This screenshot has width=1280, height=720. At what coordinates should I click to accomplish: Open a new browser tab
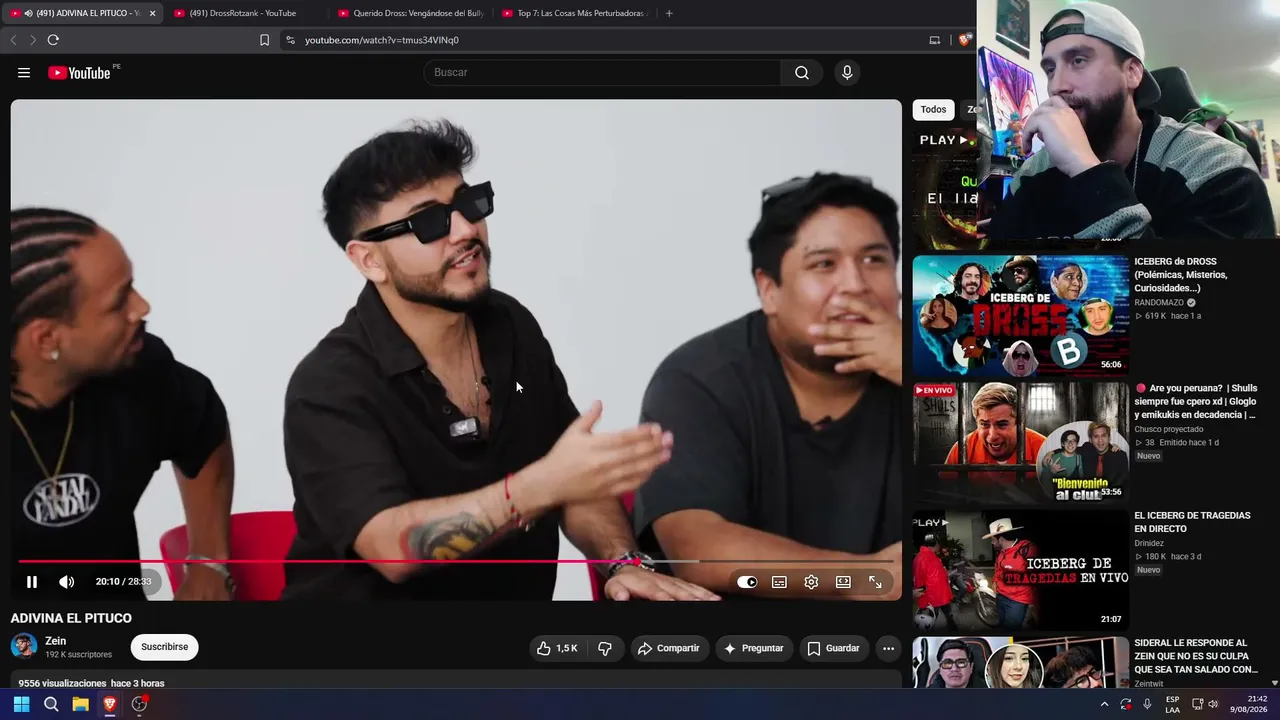click(669, 13)
